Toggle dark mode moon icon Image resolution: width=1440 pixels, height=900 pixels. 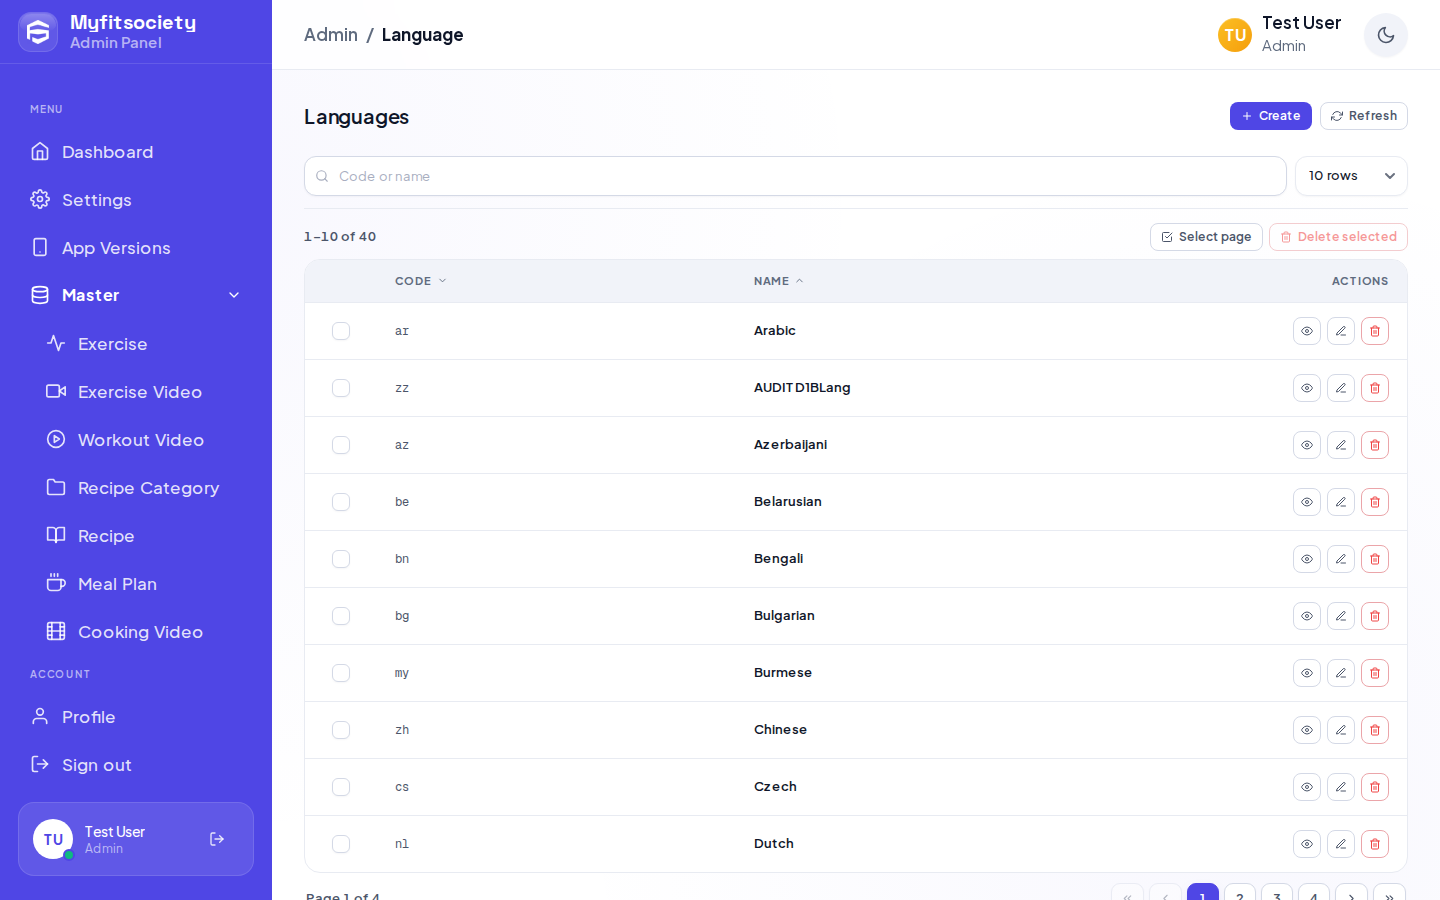click(x=1386, y=35)
